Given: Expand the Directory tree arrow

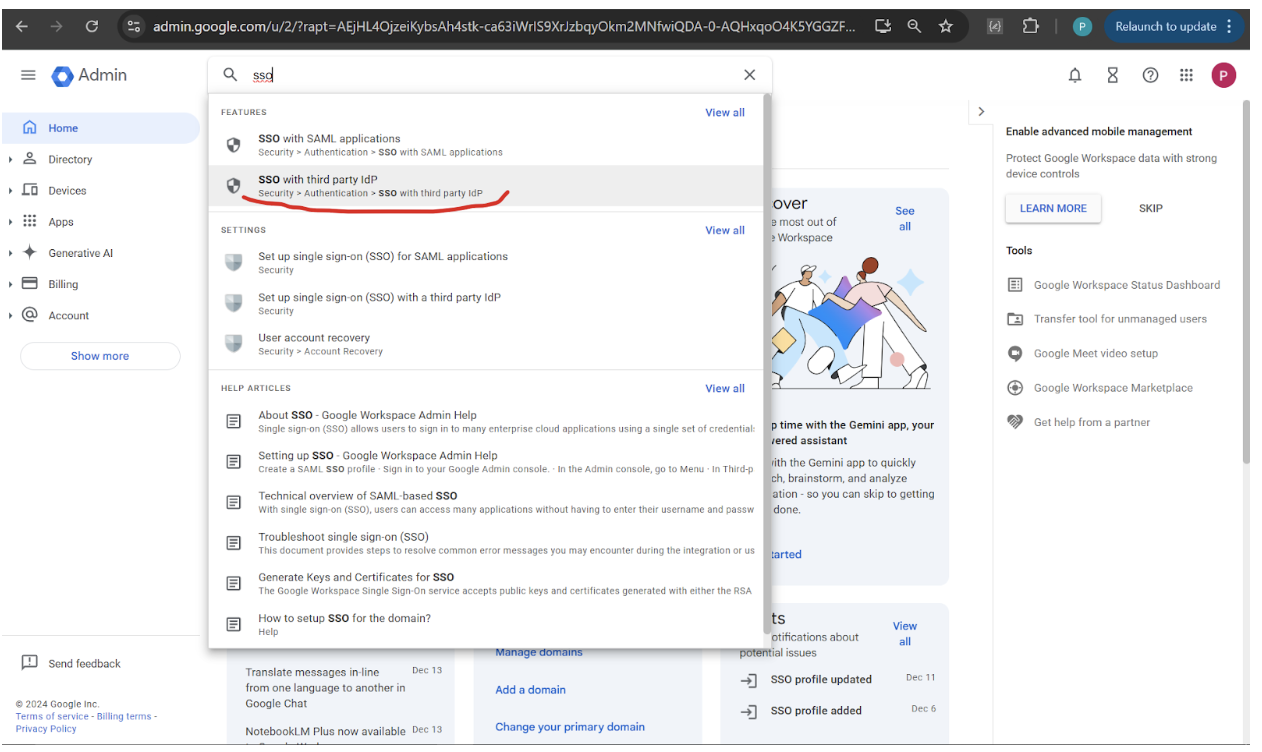Looking at the screenshot, I should pyautogui.click(x=10, y=159).
